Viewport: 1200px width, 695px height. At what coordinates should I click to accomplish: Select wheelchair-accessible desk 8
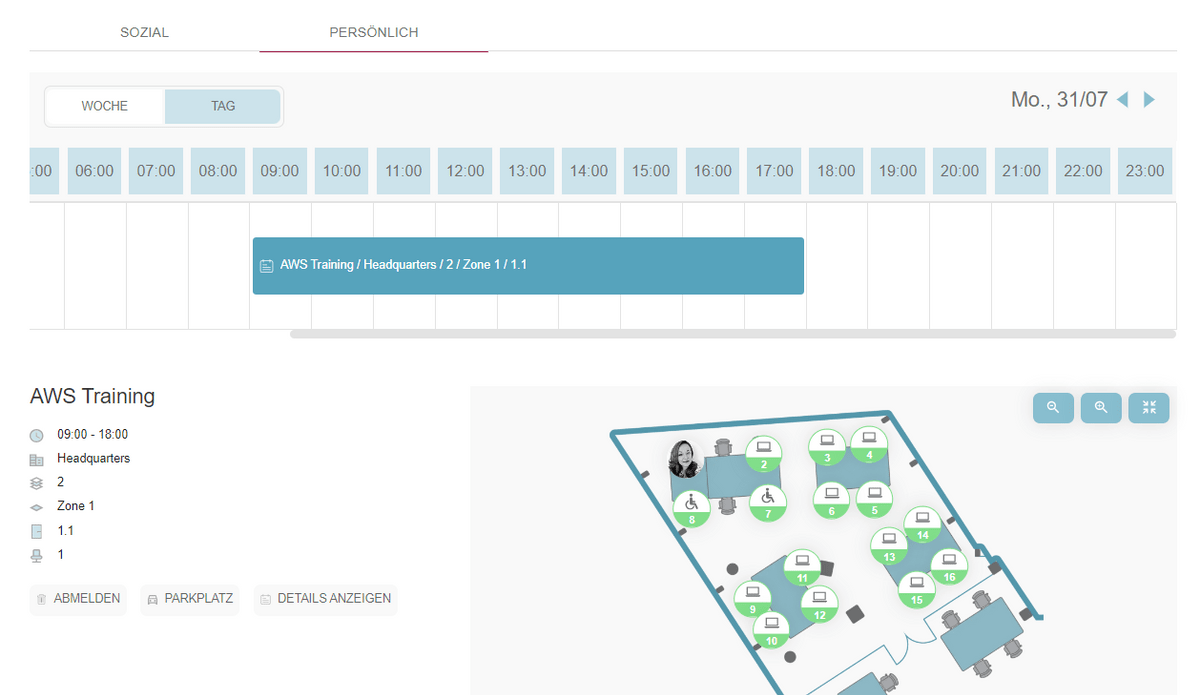coord(691,507)
